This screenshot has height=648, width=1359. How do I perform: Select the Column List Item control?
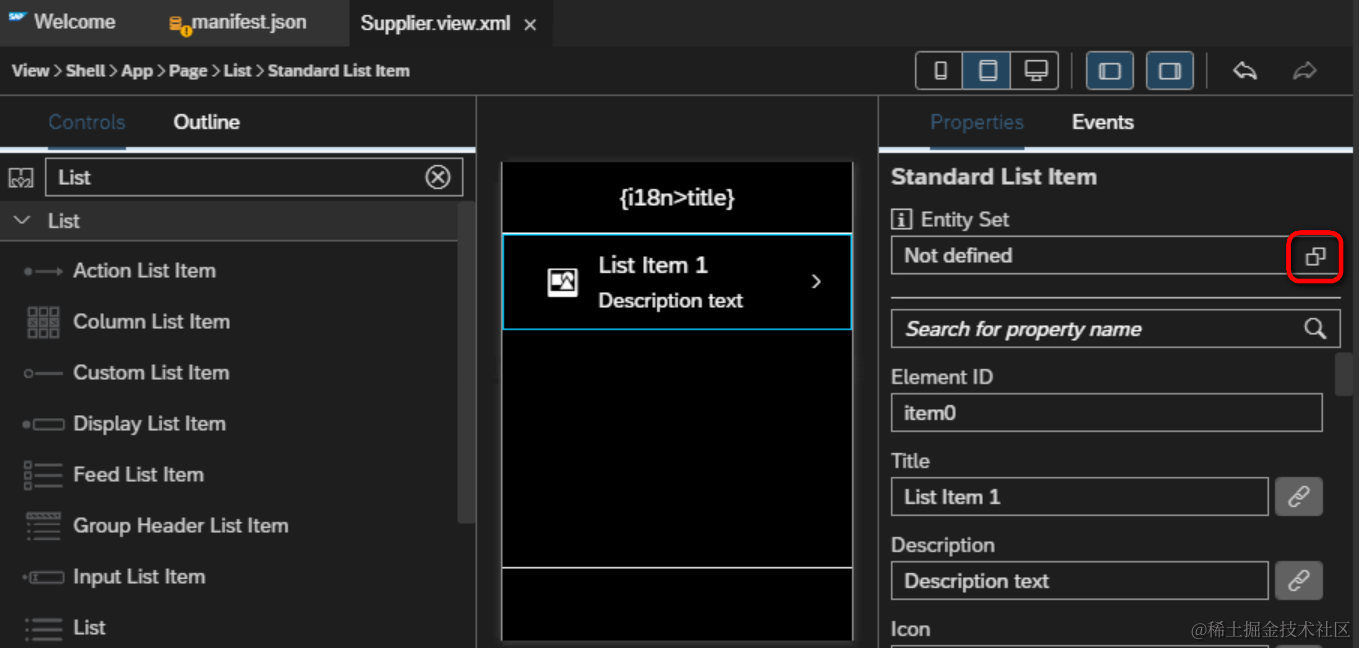coord(151,322)
